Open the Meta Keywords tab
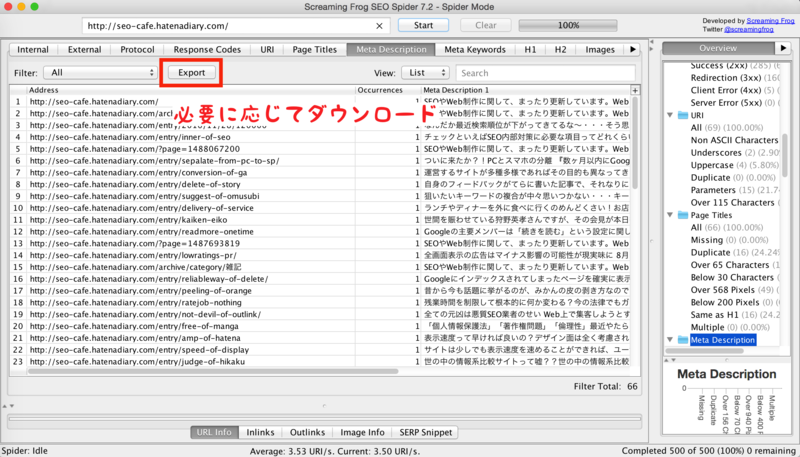 tap(475, 49)
